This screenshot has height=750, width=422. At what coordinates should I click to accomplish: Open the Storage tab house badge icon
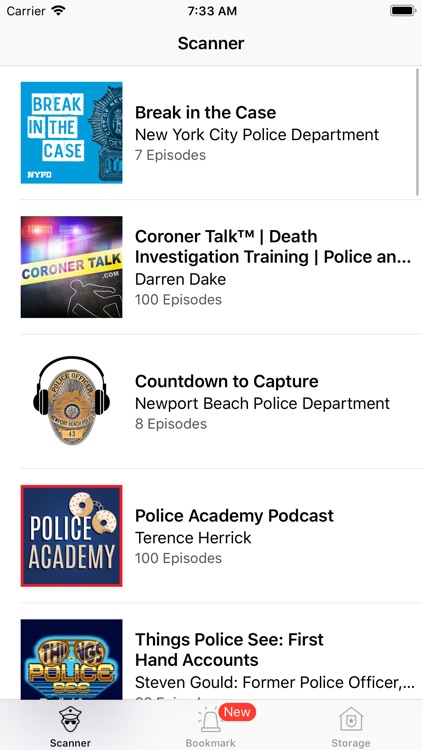(351, 720)
